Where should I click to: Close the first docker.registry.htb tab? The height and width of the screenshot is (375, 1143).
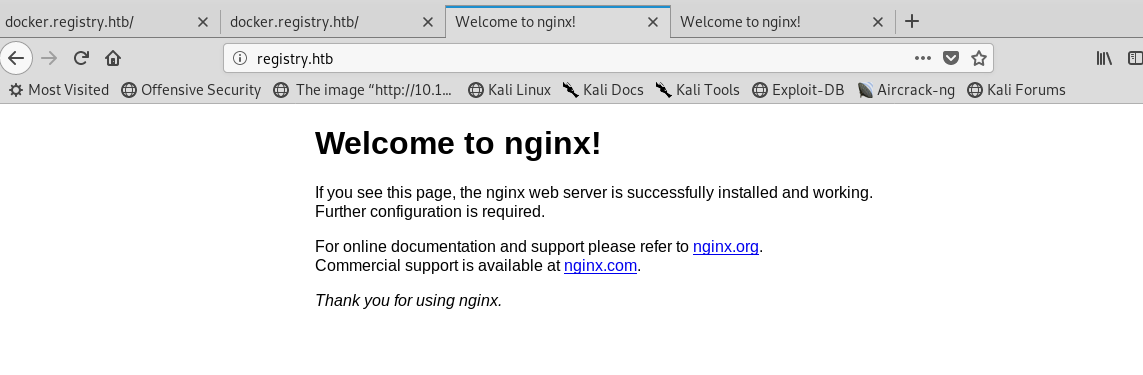click(x=203, y=22)
